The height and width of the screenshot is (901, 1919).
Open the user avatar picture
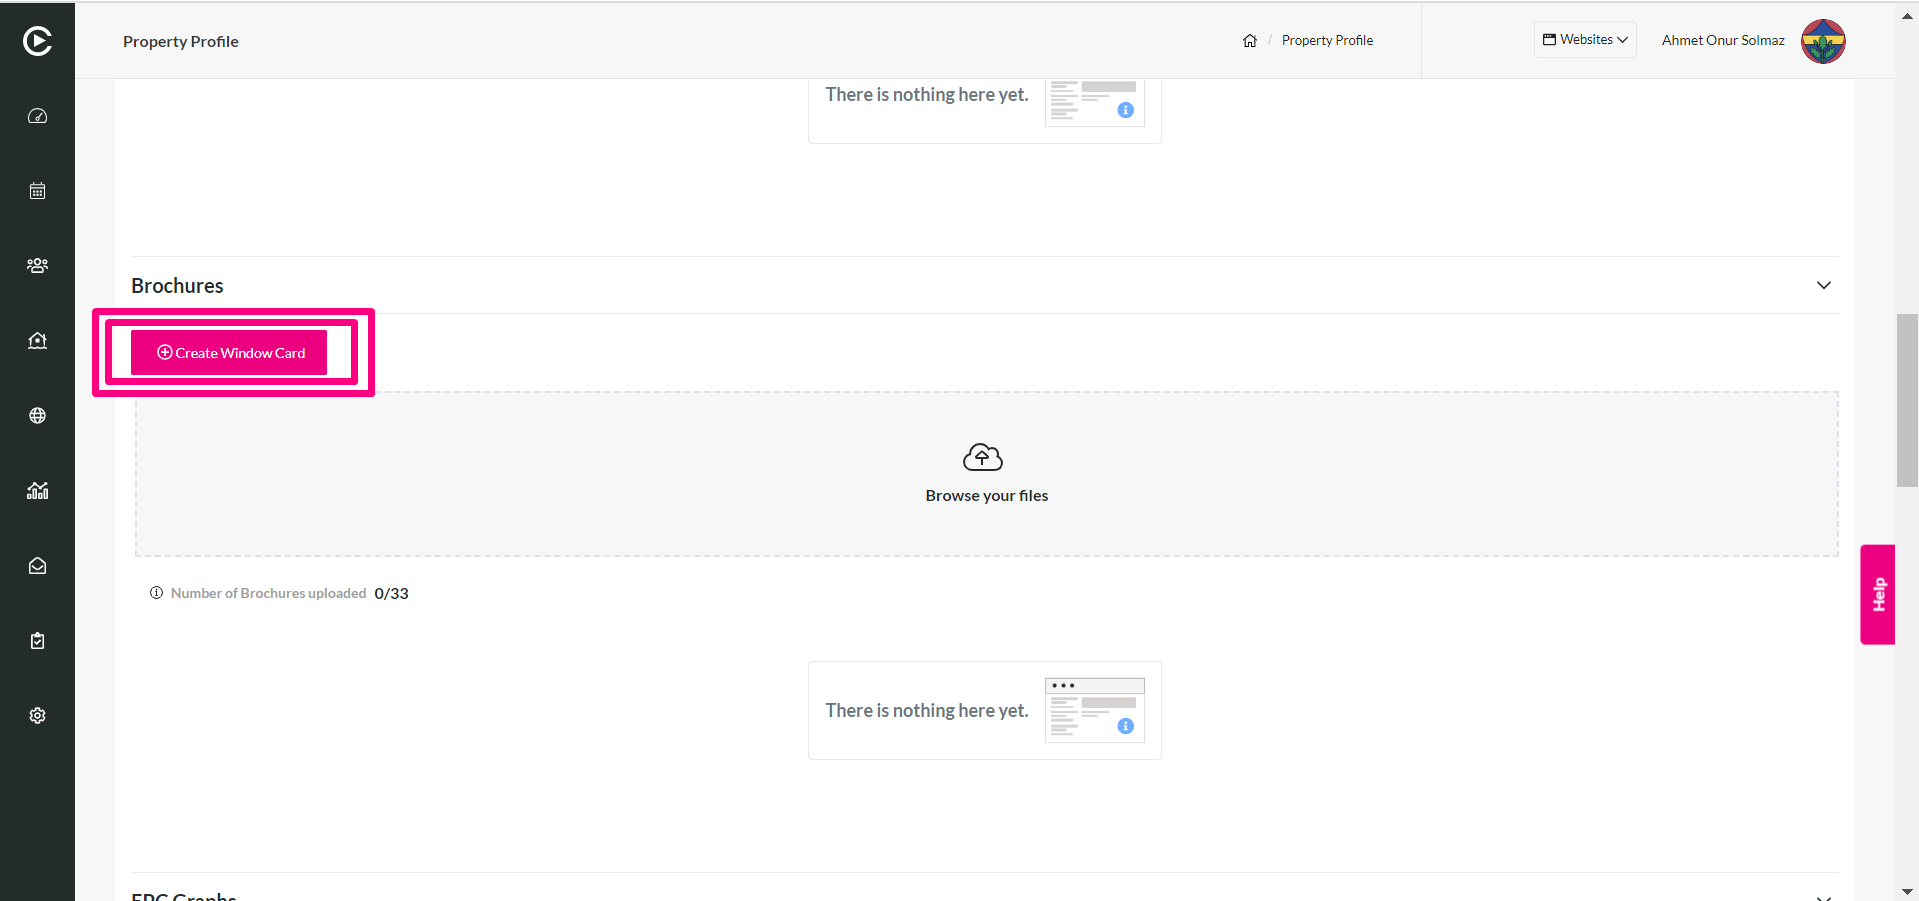[1823, 41]
